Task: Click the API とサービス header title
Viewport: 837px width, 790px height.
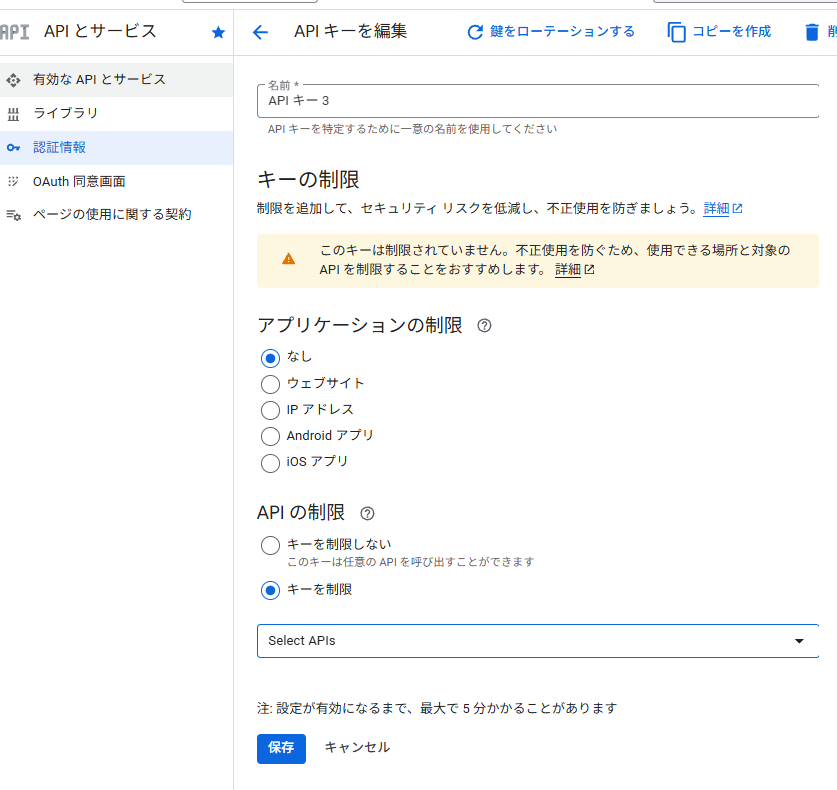Action: 100,31
